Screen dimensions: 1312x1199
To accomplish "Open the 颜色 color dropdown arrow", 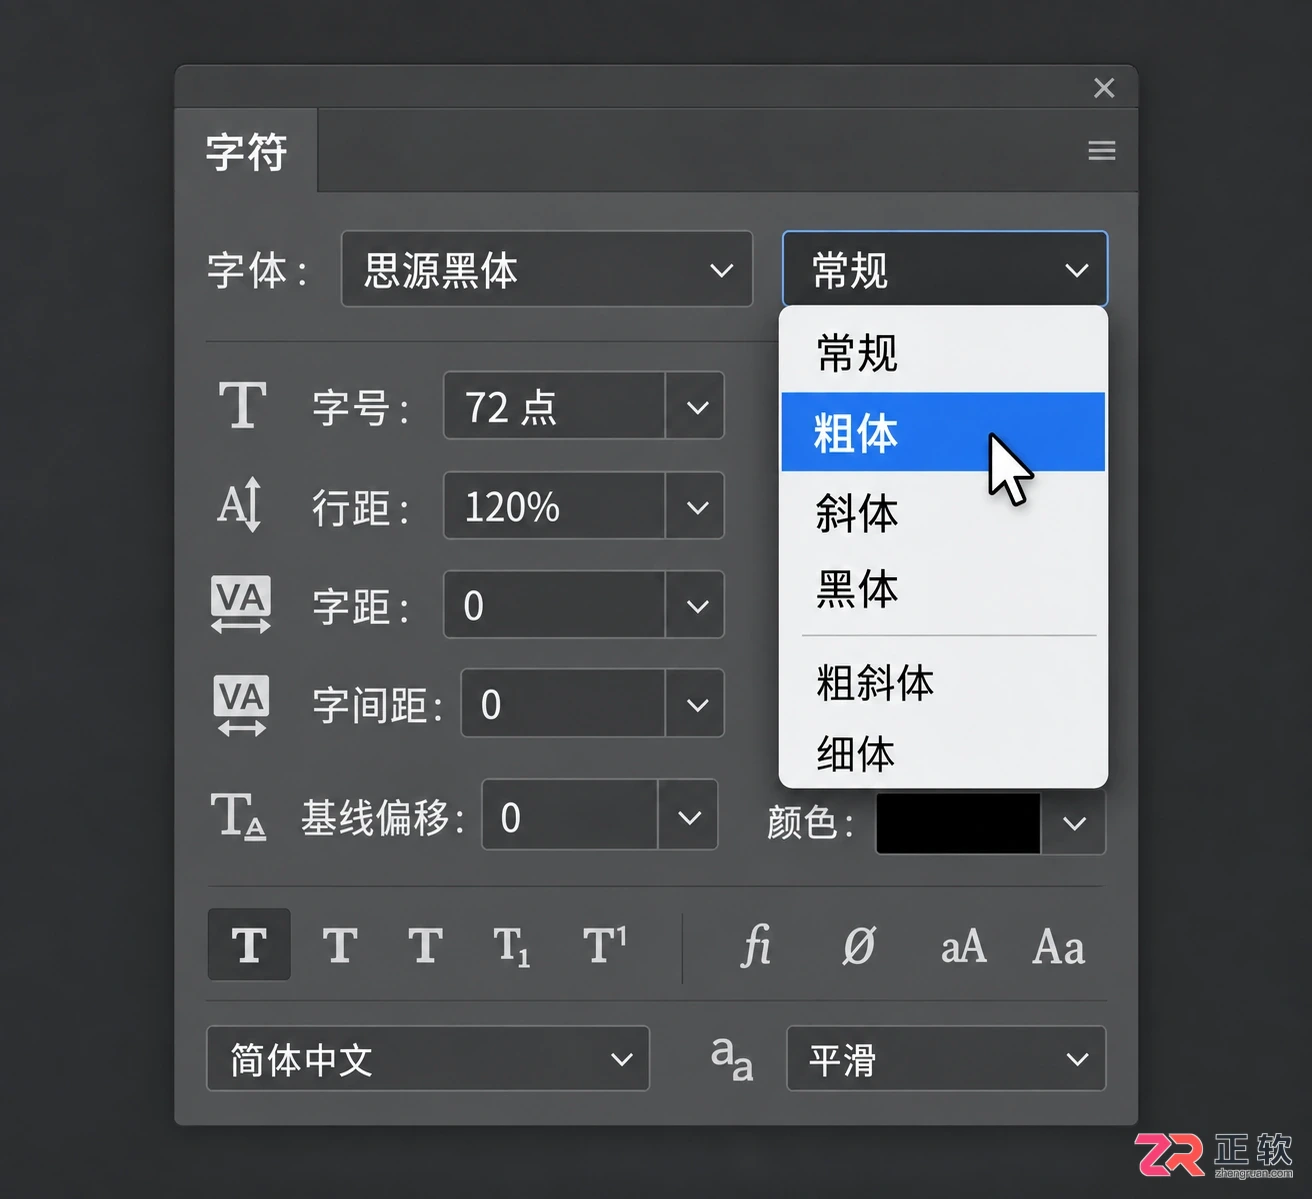I will tap(1075, 823).
